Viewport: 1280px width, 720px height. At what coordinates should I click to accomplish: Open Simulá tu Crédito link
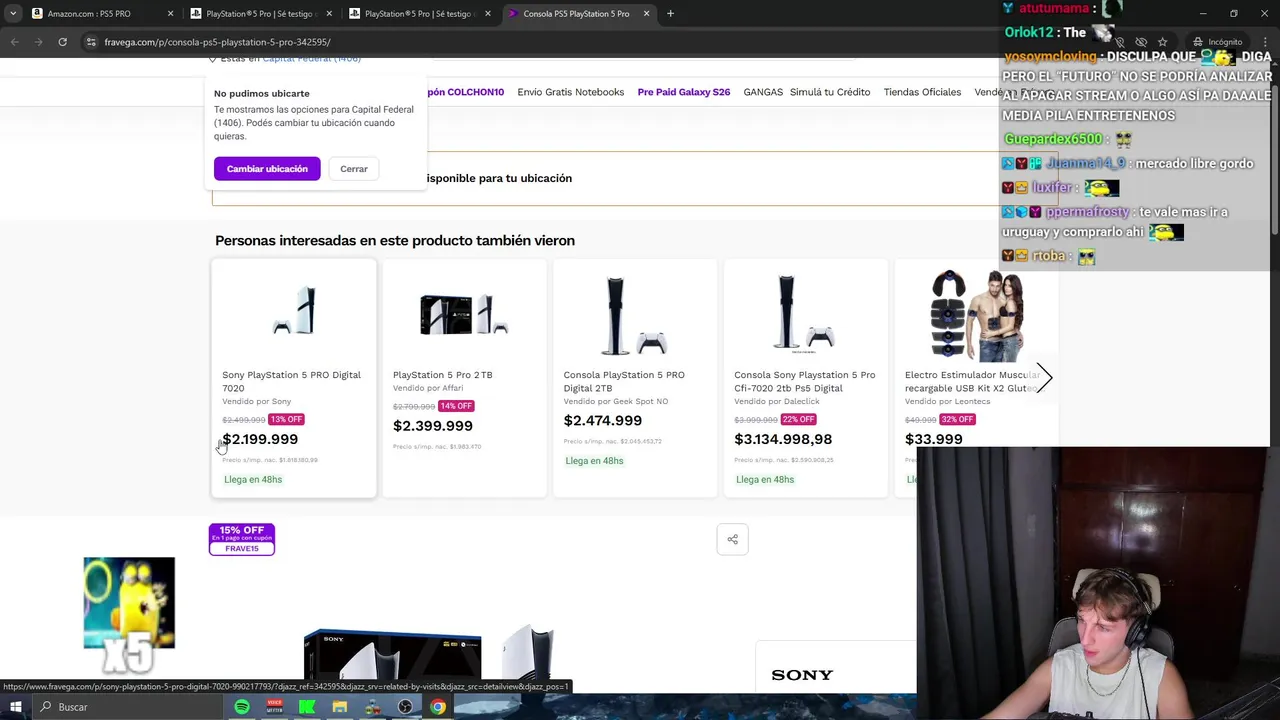click(x=830, y=92)
